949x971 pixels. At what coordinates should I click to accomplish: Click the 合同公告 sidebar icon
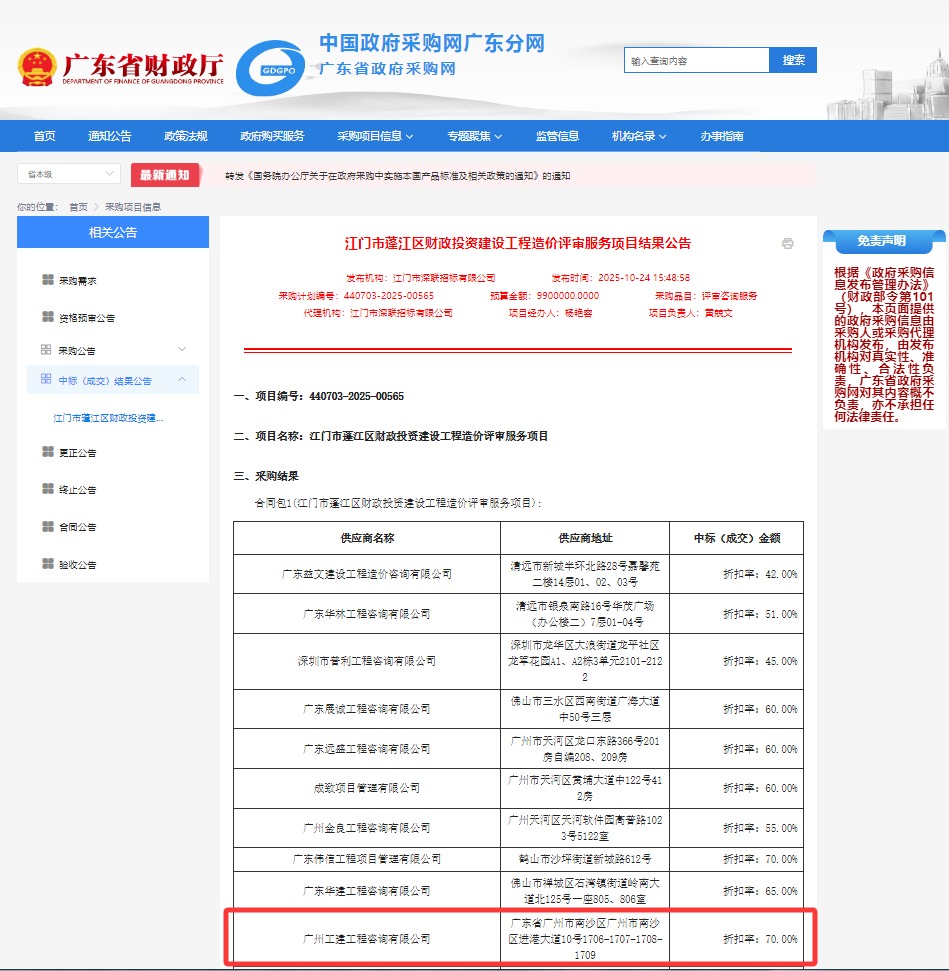point(47,526)
